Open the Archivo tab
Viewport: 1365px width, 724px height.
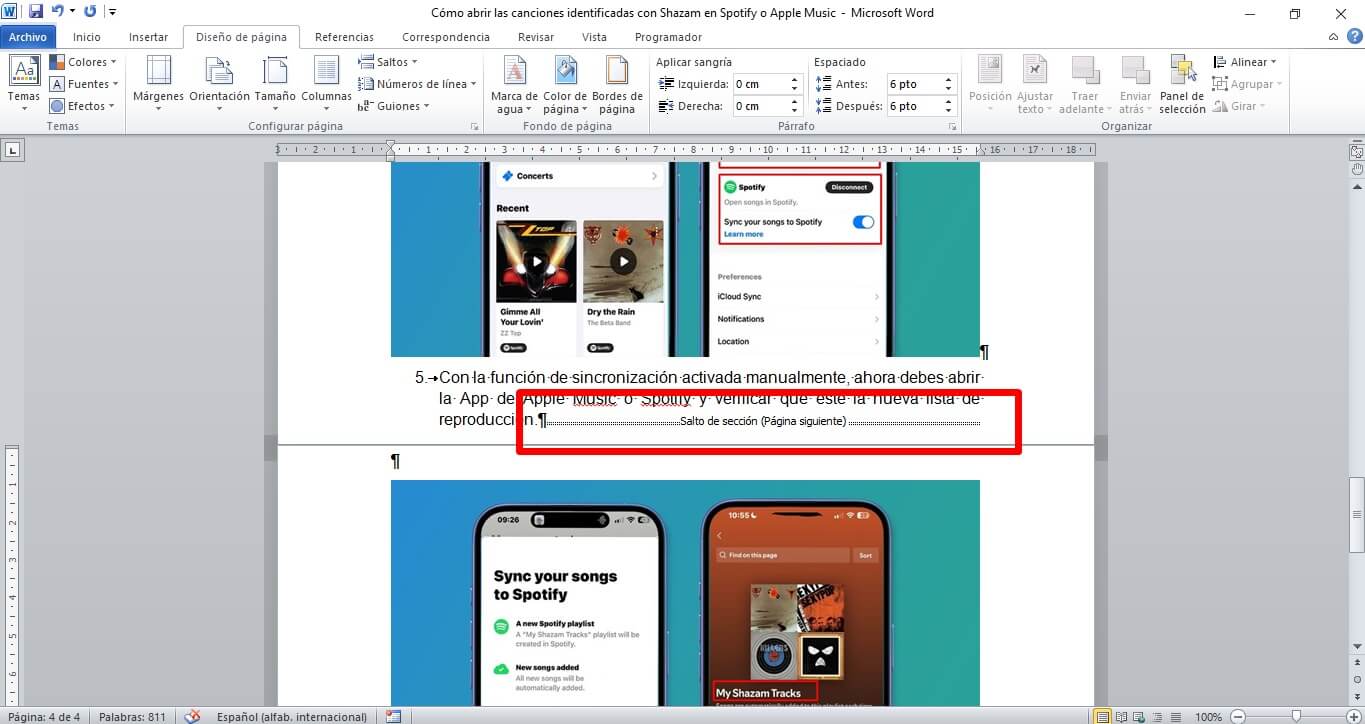tap(28, 37)
